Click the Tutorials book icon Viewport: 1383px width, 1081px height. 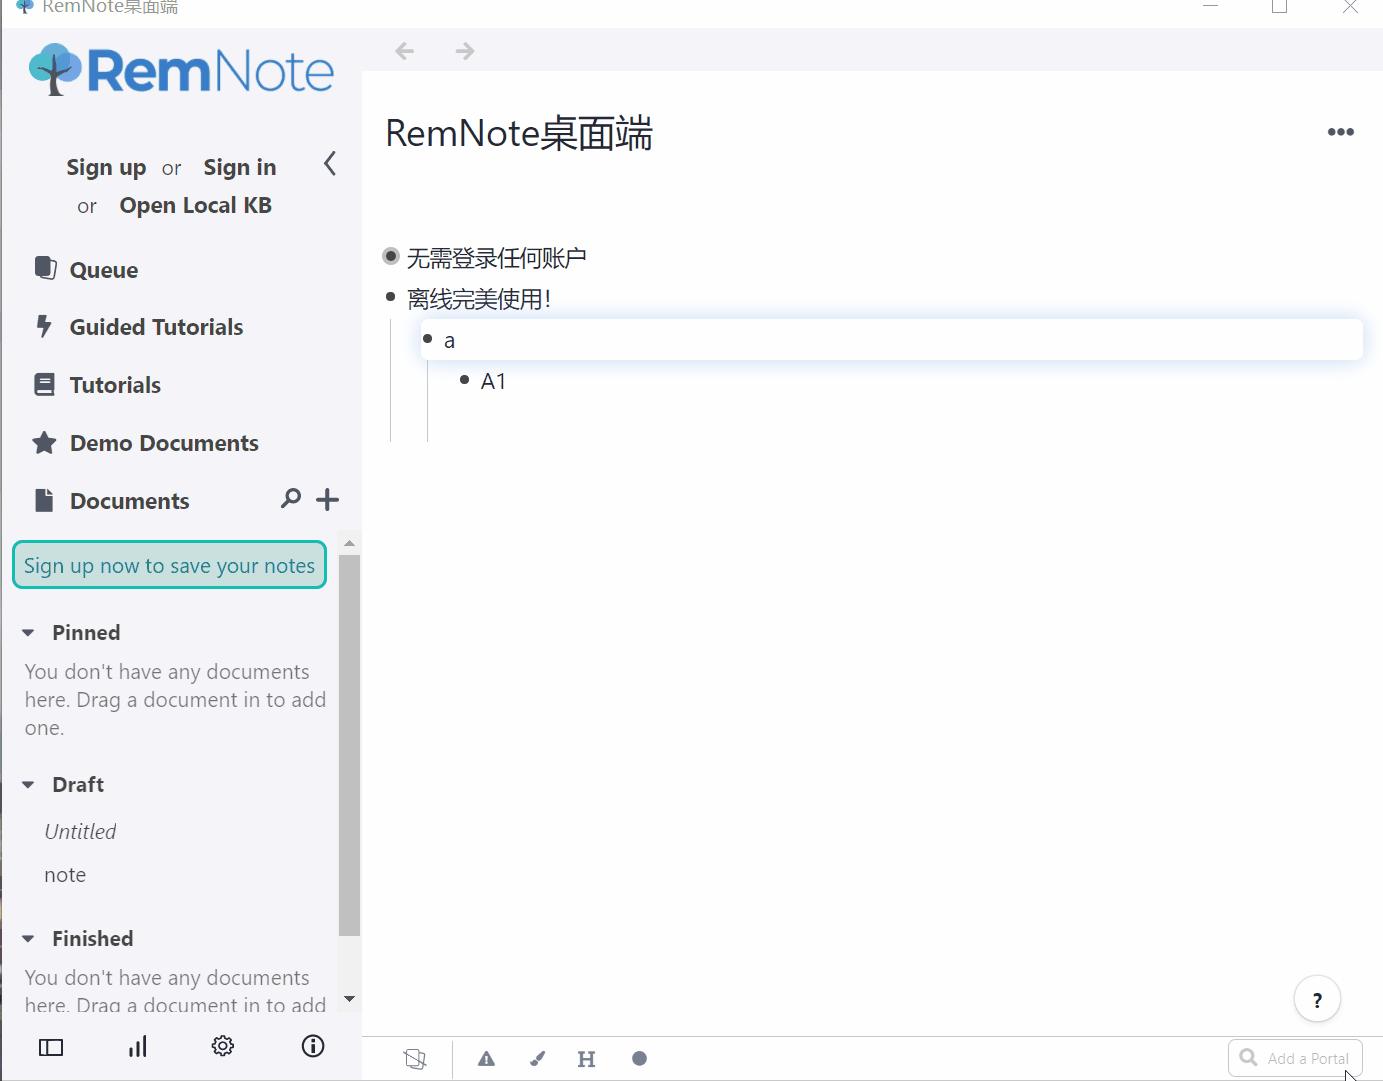(45, 385)
